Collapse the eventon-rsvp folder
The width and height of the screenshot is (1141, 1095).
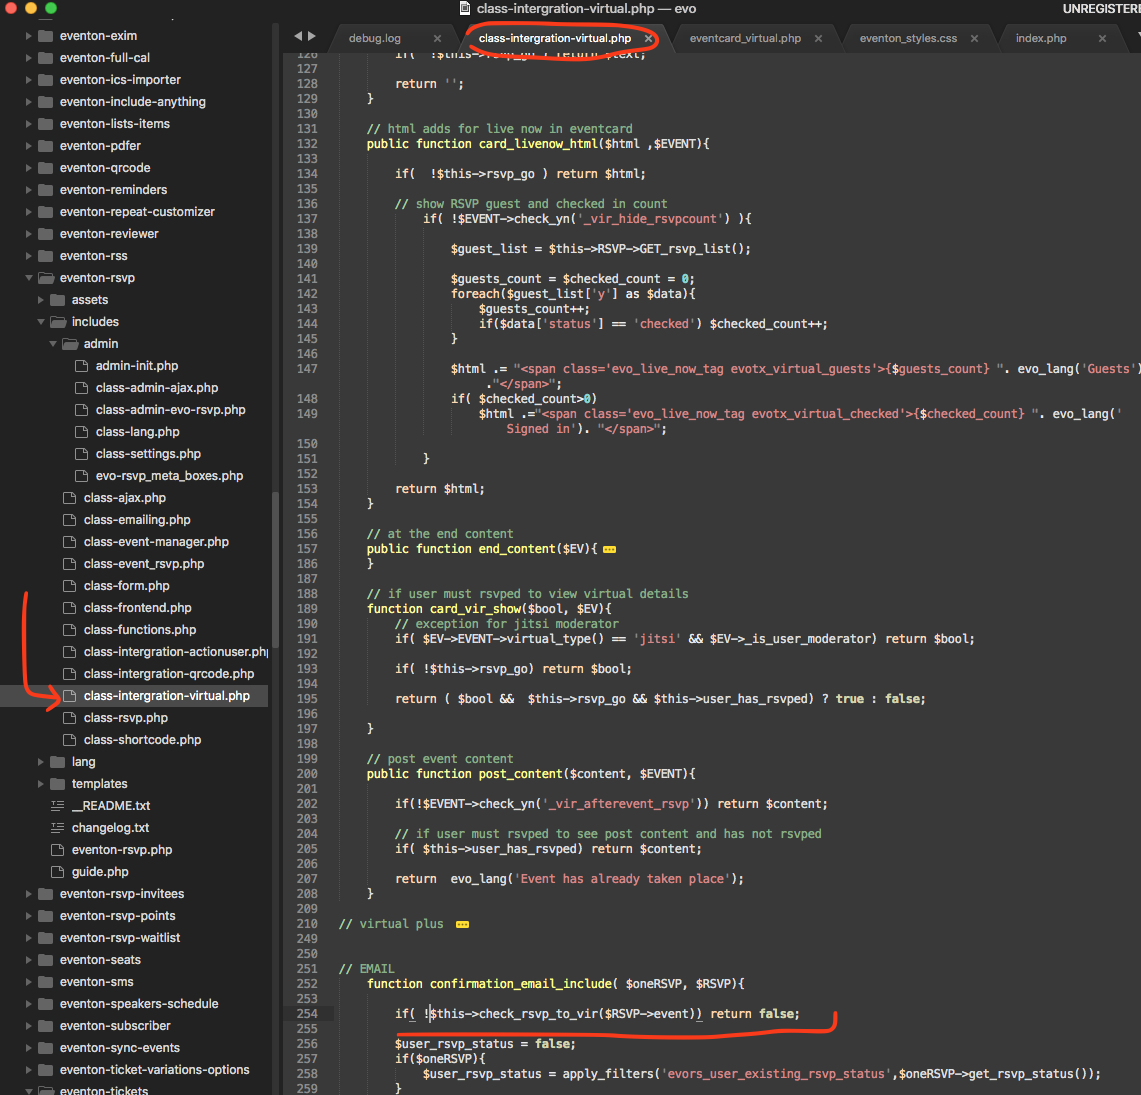click(29, 278)
